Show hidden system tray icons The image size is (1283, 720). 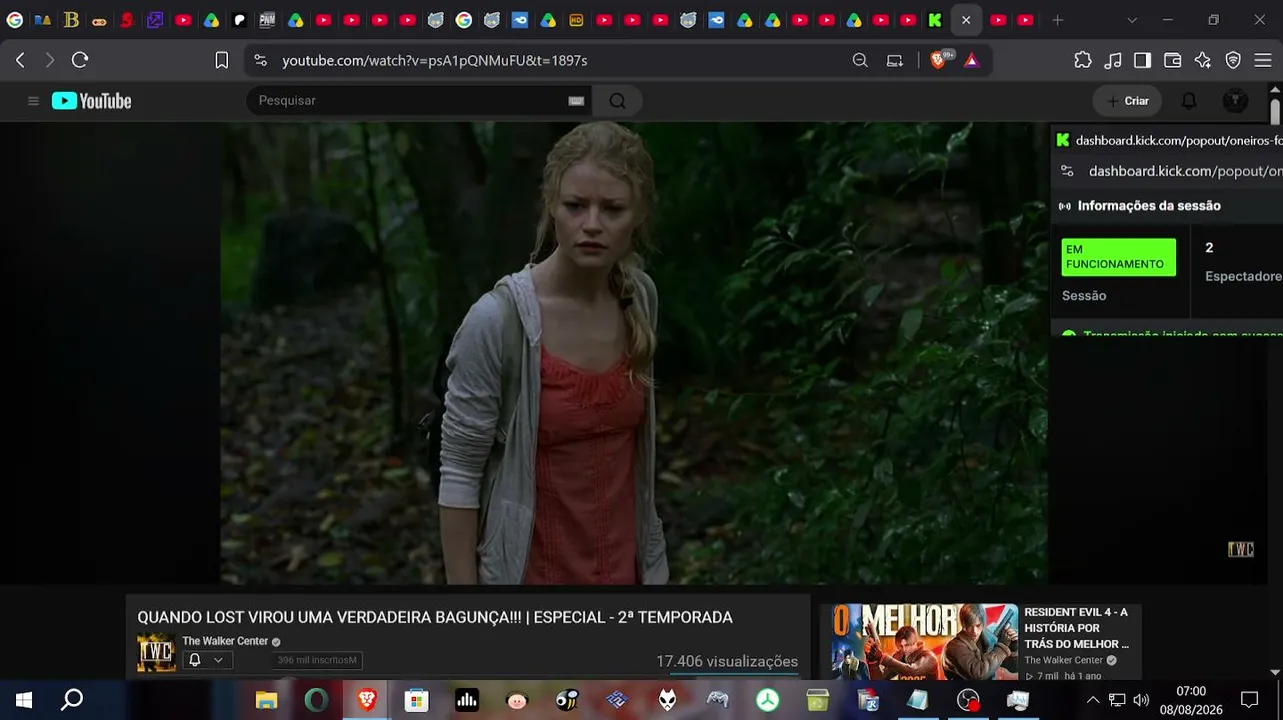coord(1092,700)
